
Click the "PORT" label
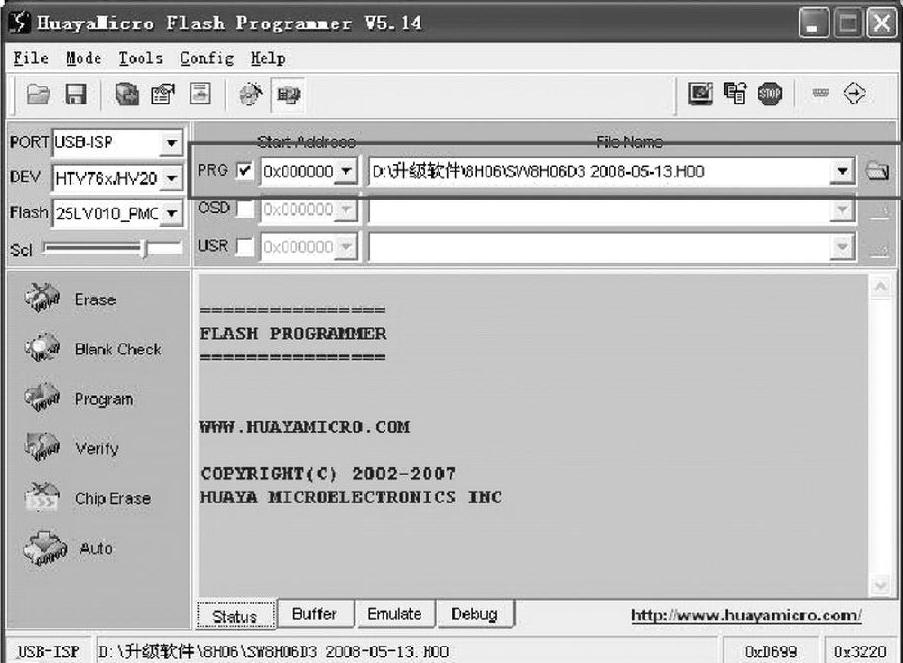[x=29, y=142]
